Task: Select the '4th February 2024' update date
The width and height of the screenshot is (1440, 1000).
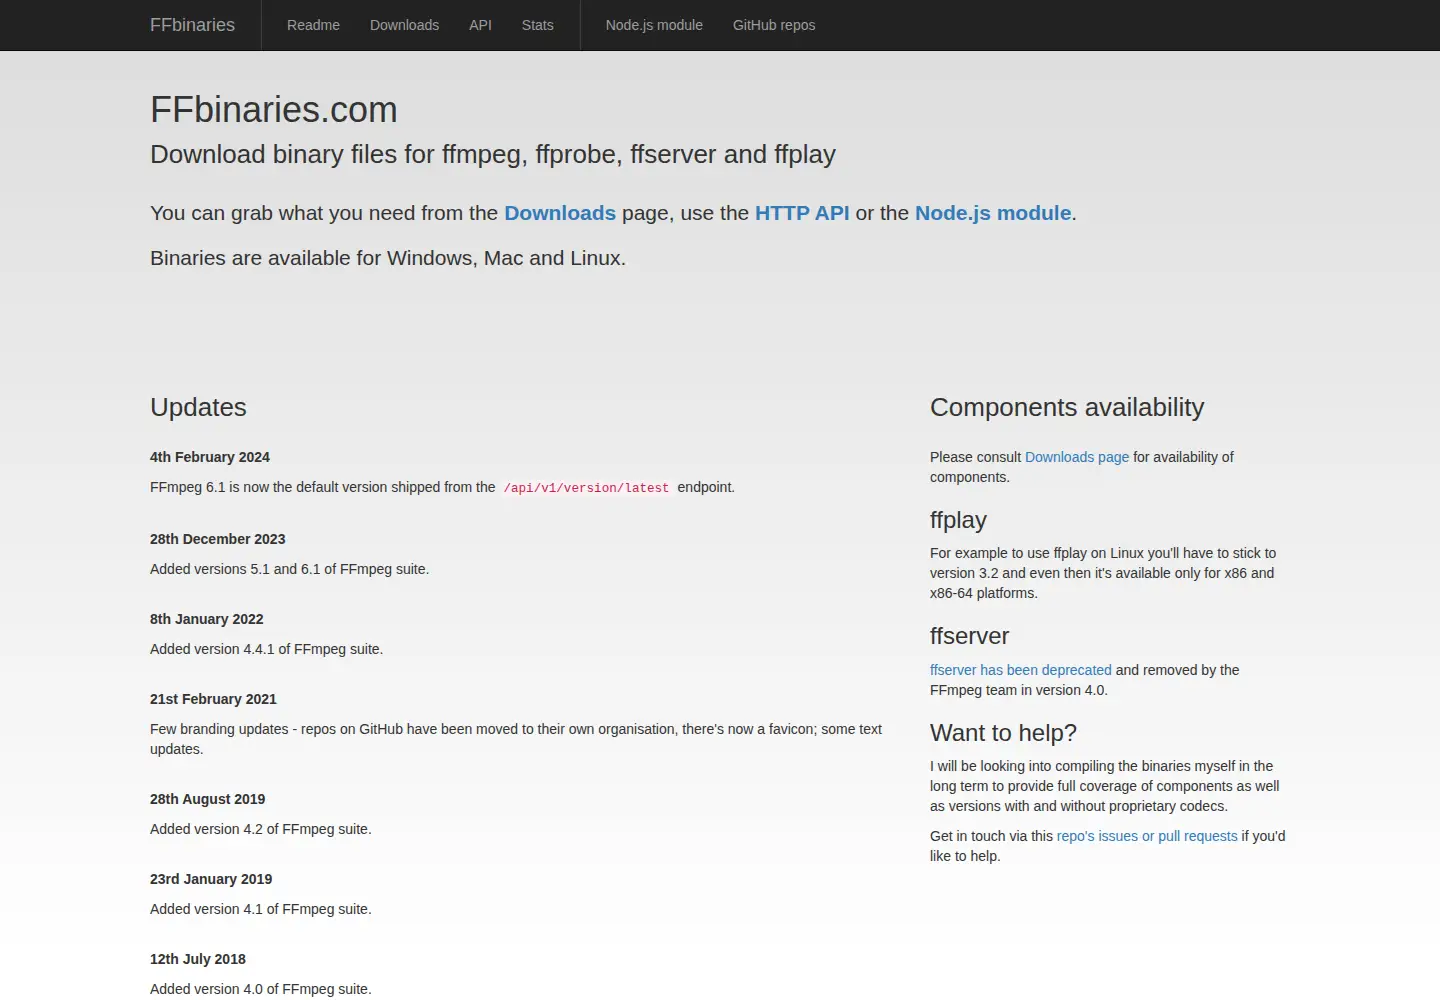Action: [x=210, y=457]
